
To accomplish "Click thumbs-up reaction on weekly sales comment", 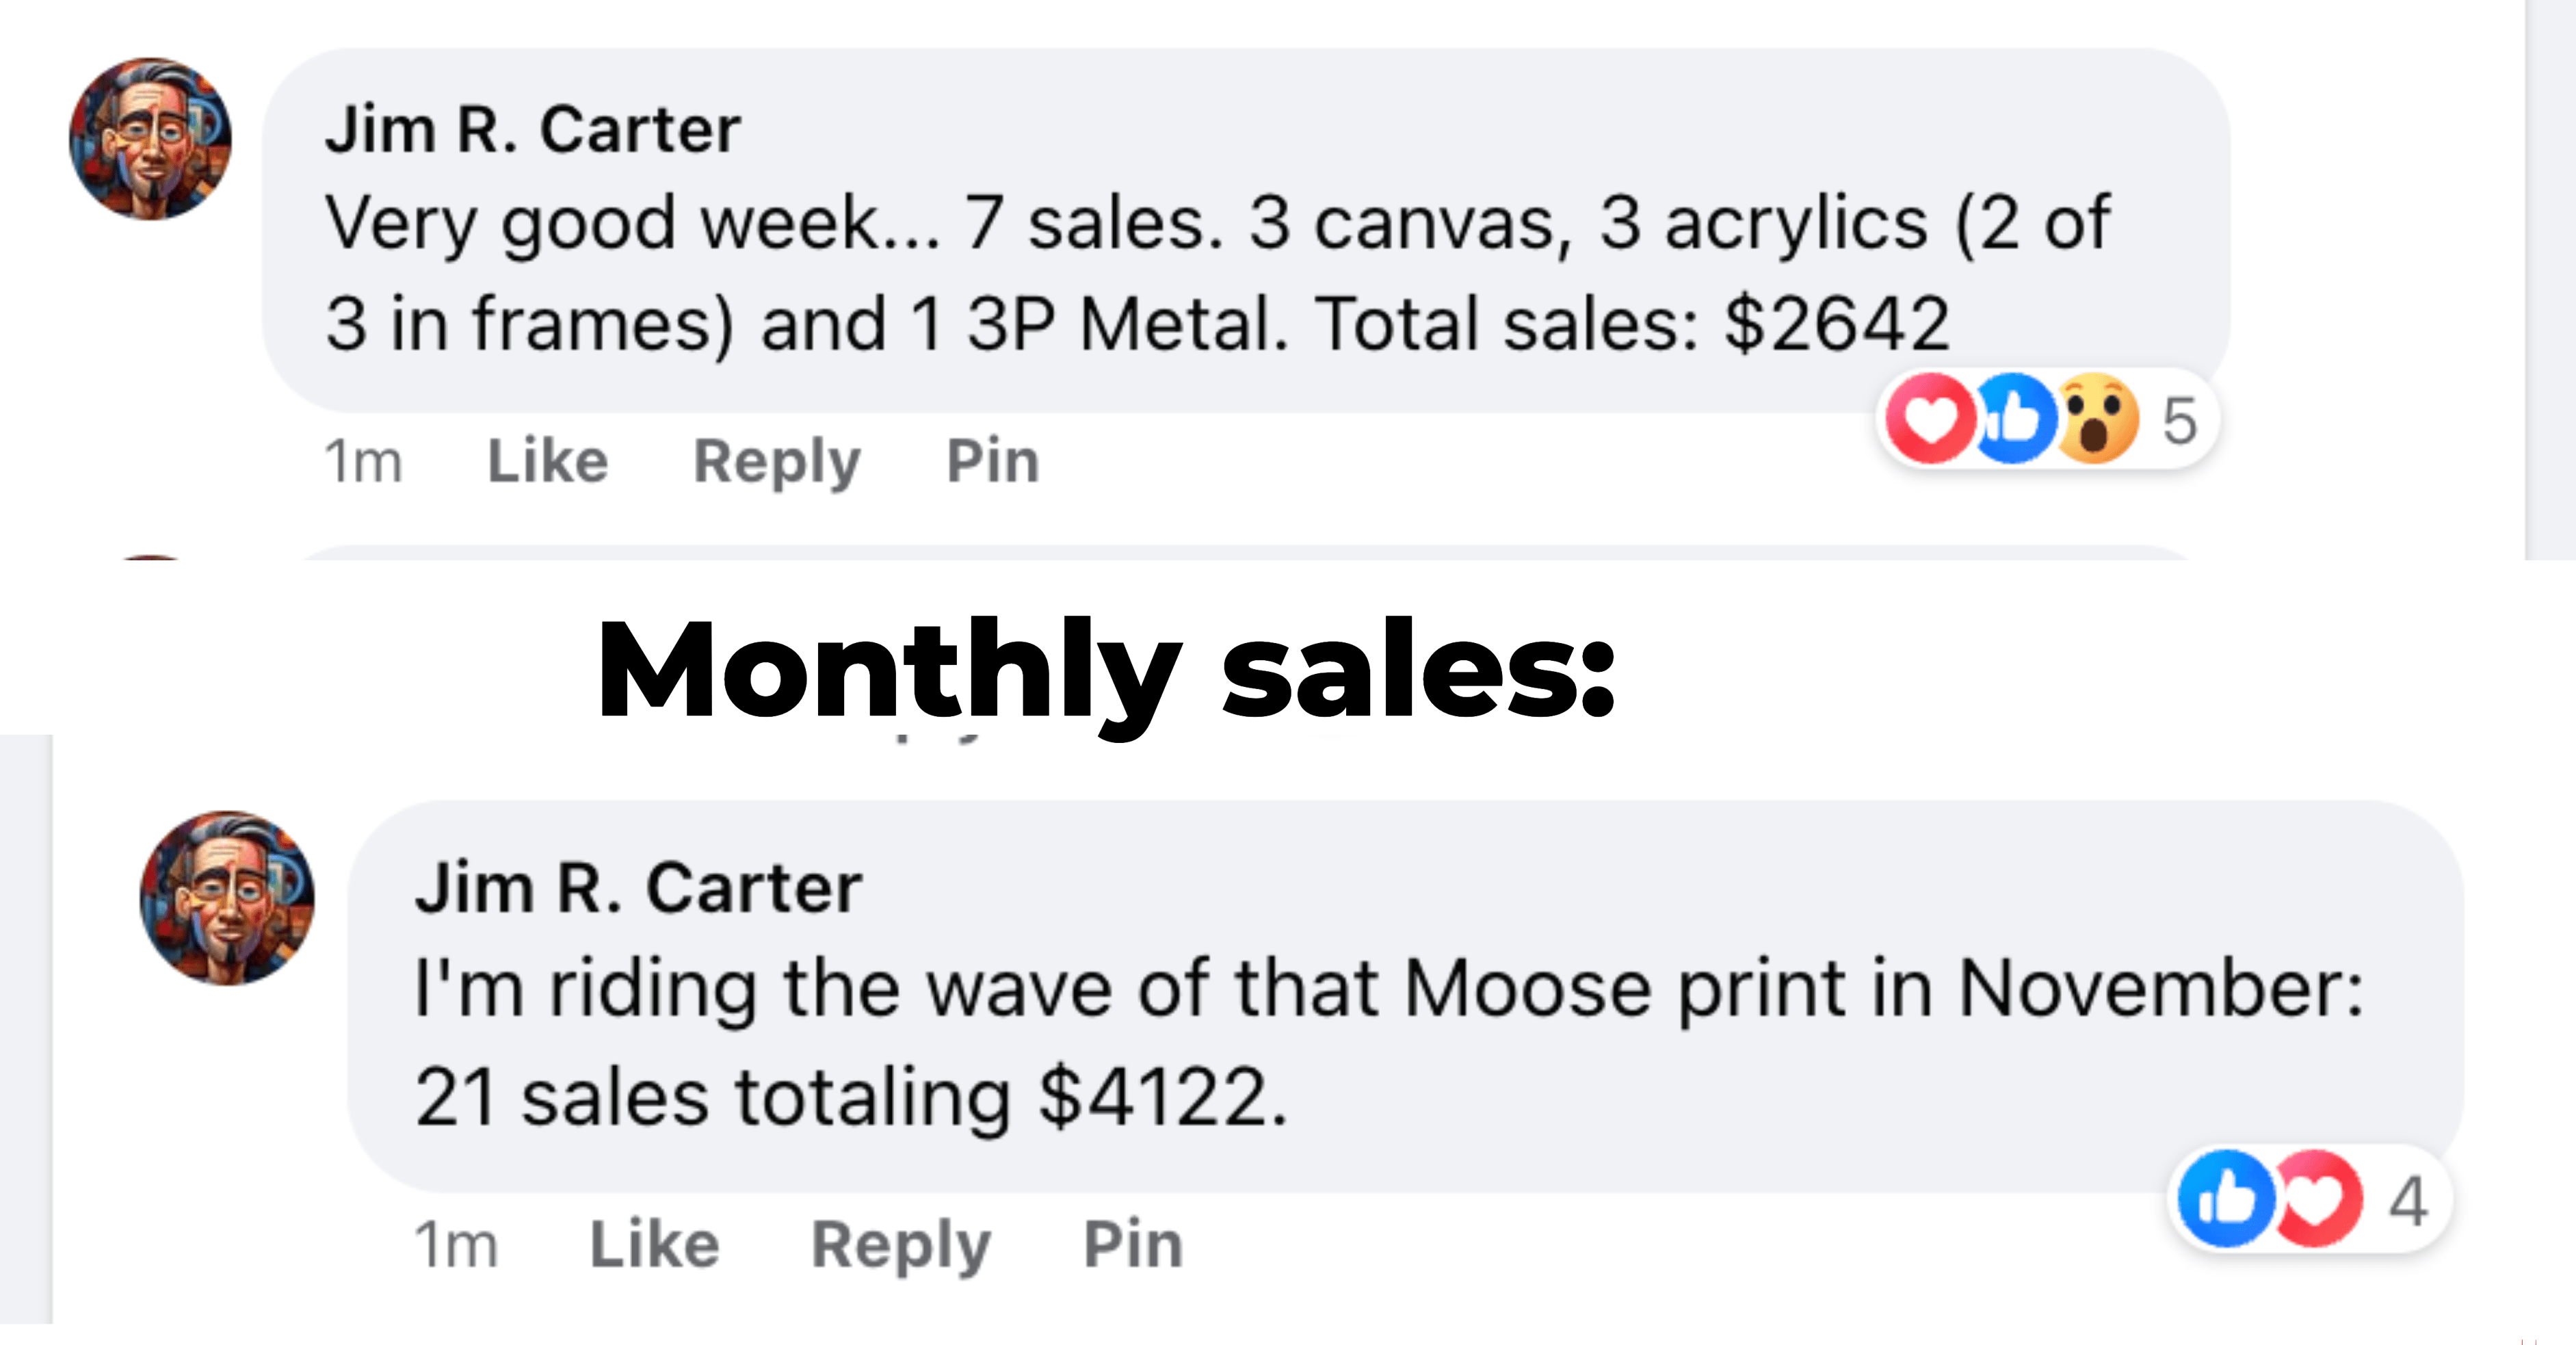I will coord(2013,418).
